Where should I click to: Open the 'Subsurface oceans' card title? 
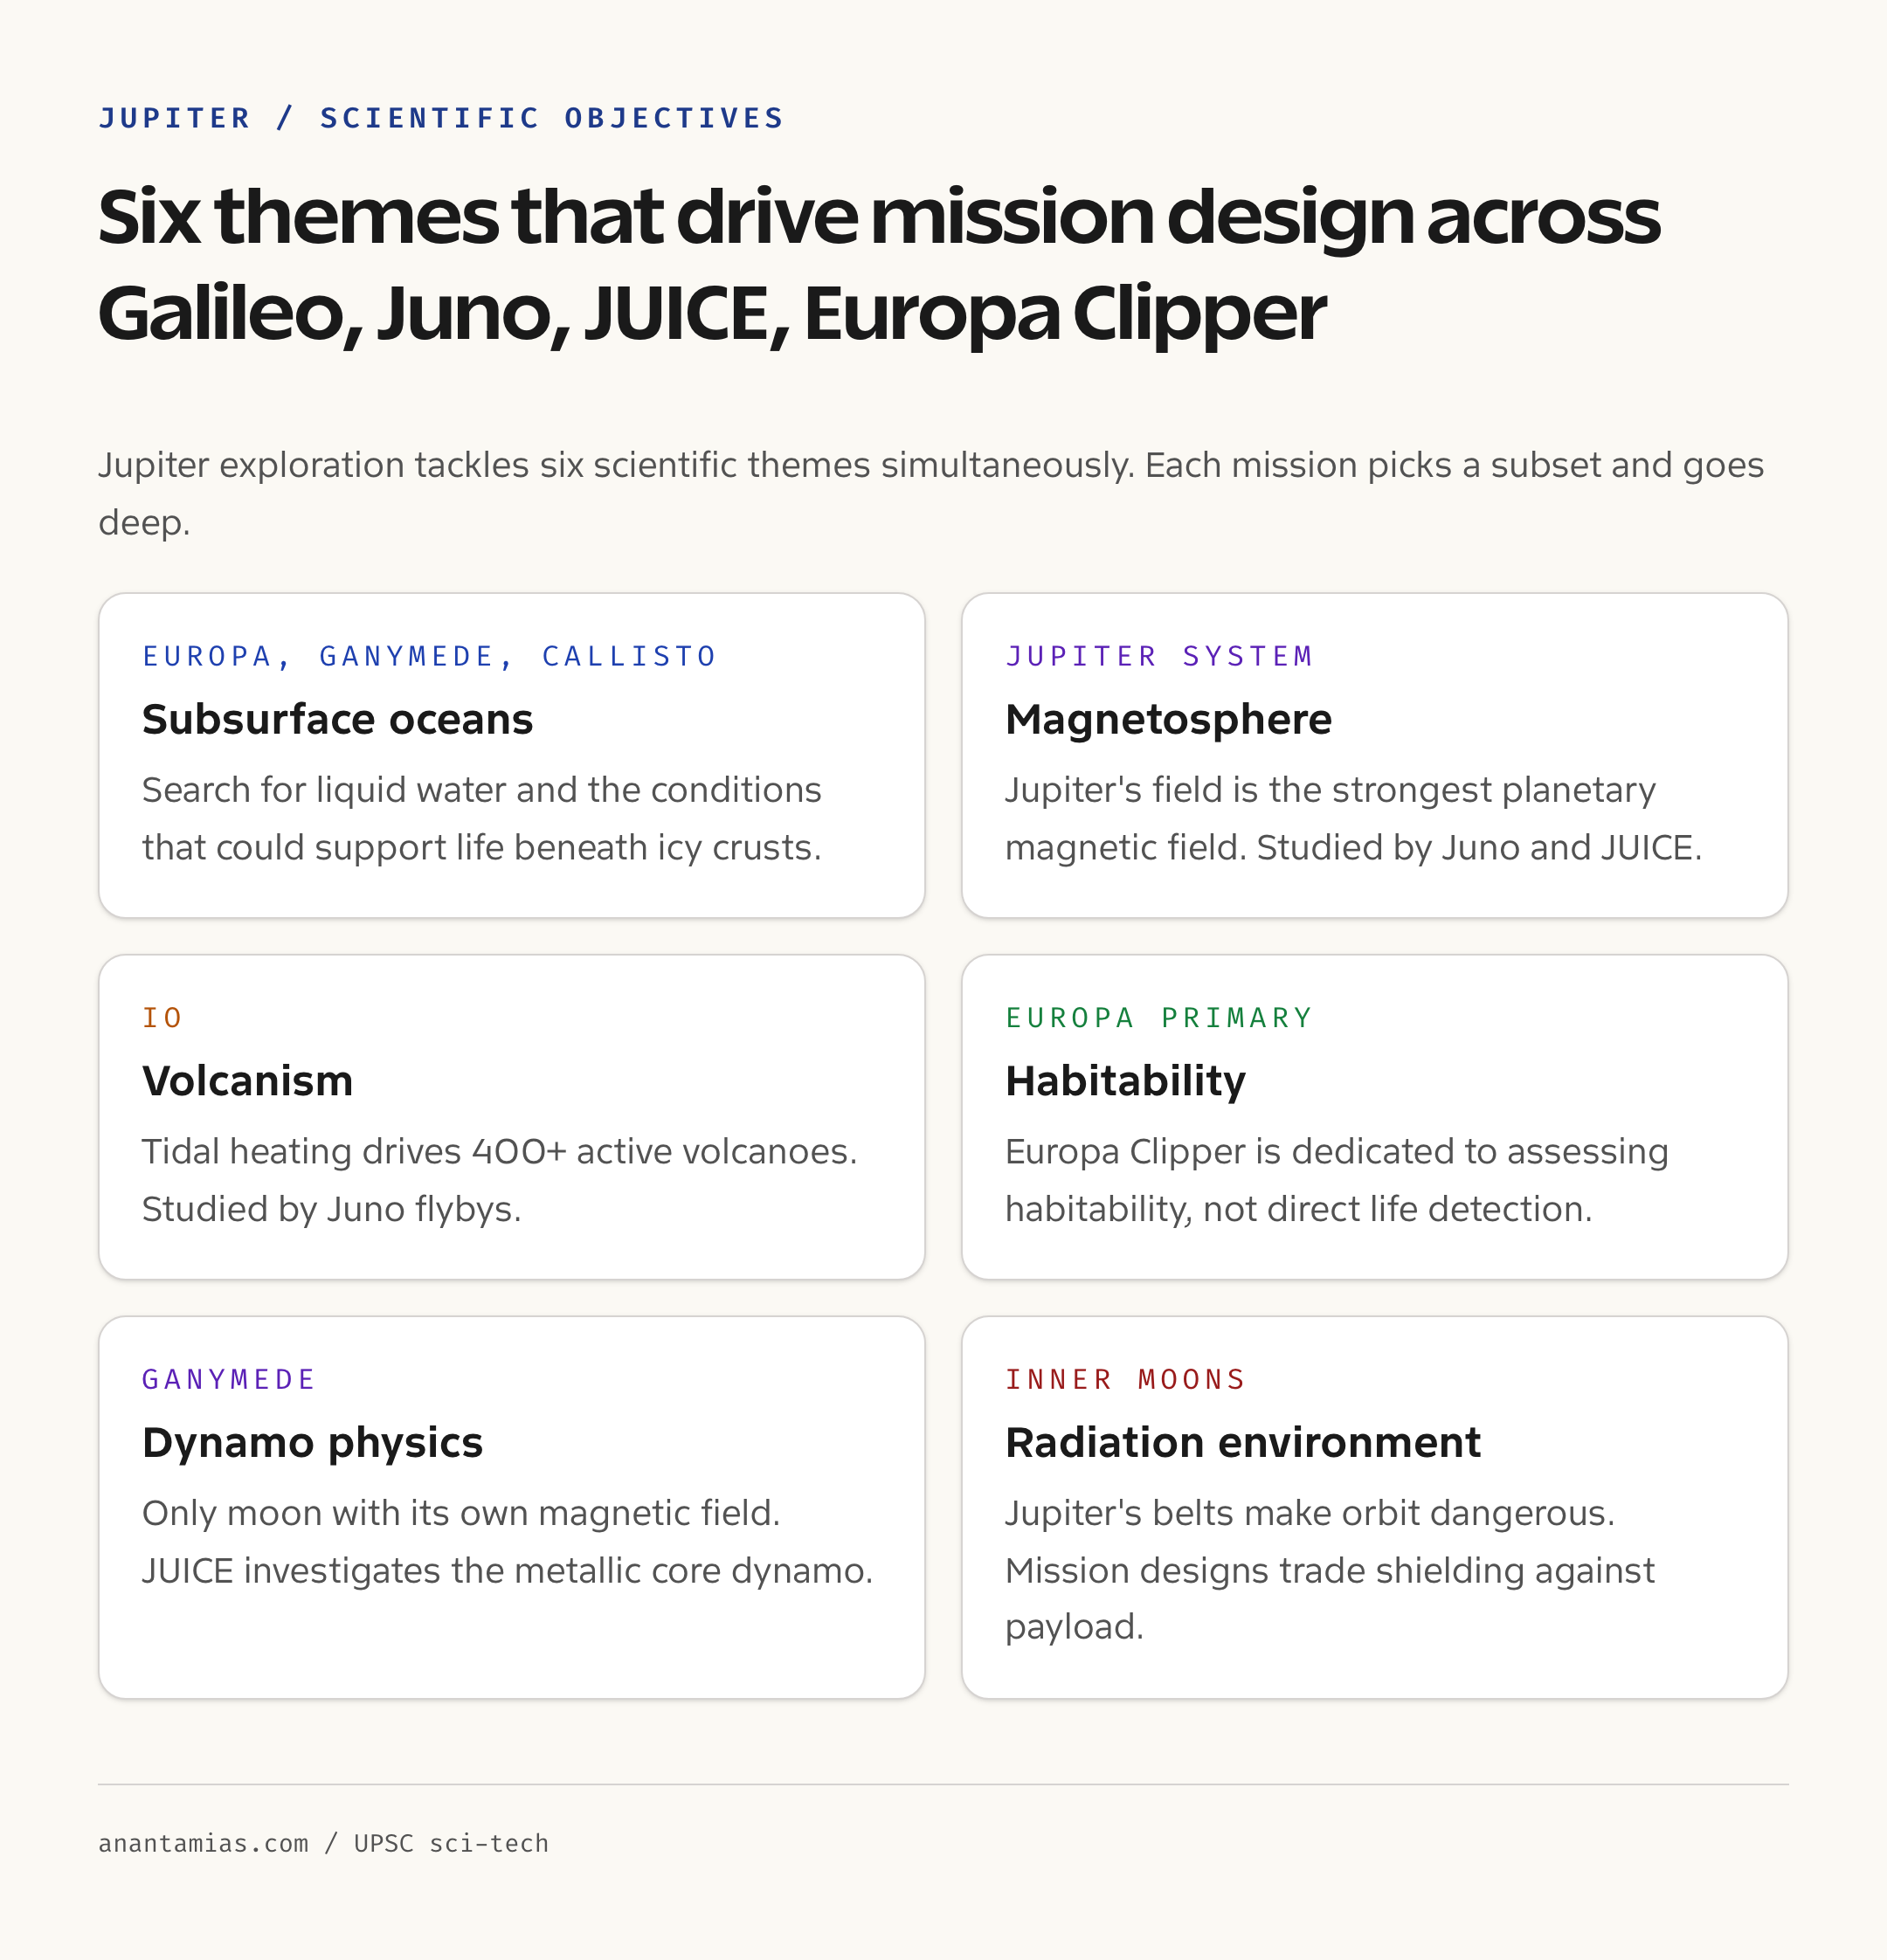337,719
